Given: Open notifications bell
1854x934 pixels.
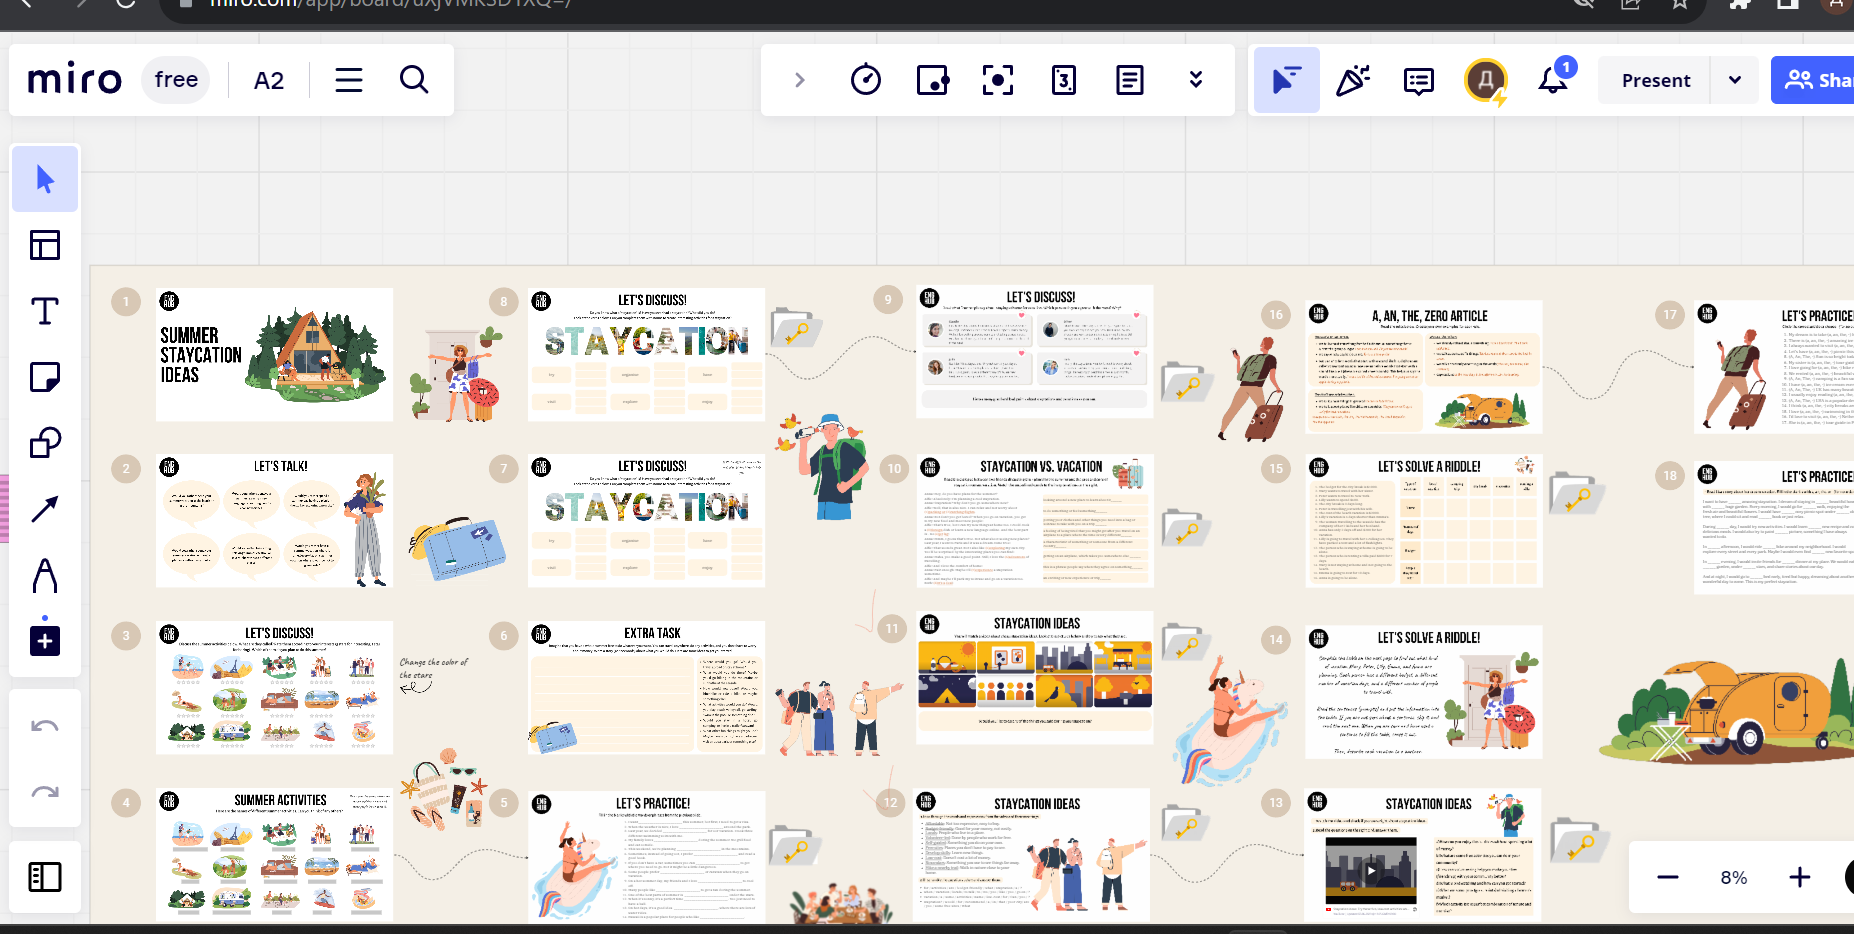Looking at the screenshot, I should [1554, 79].
